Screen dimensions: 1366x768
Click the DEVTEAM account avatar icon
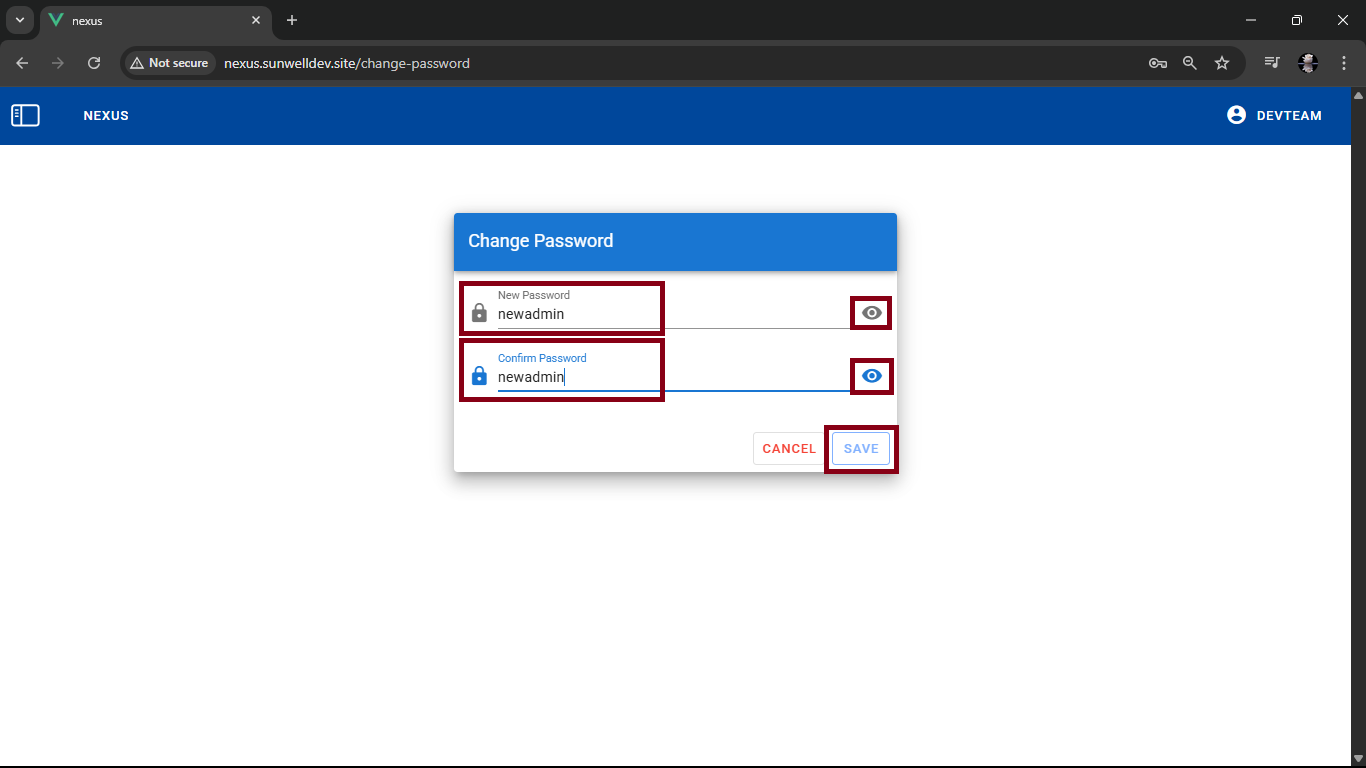[x=1236, y=115]
